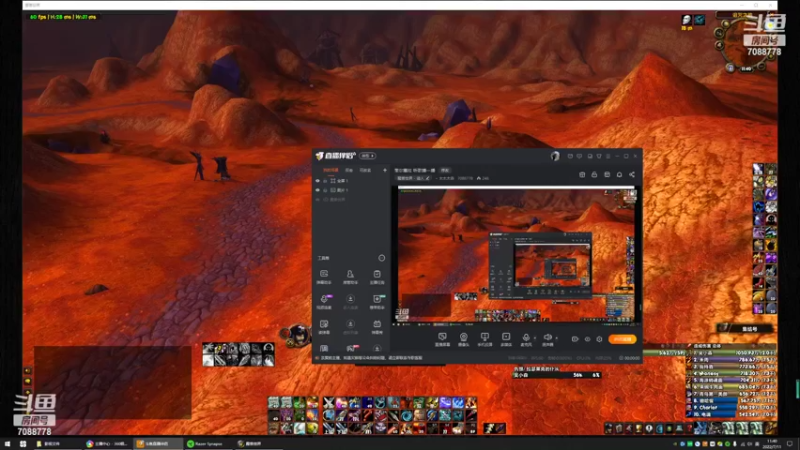Expand the microphone options arrow
The height and width of the screenshot is (450, 800).
[x=535, y=338]
